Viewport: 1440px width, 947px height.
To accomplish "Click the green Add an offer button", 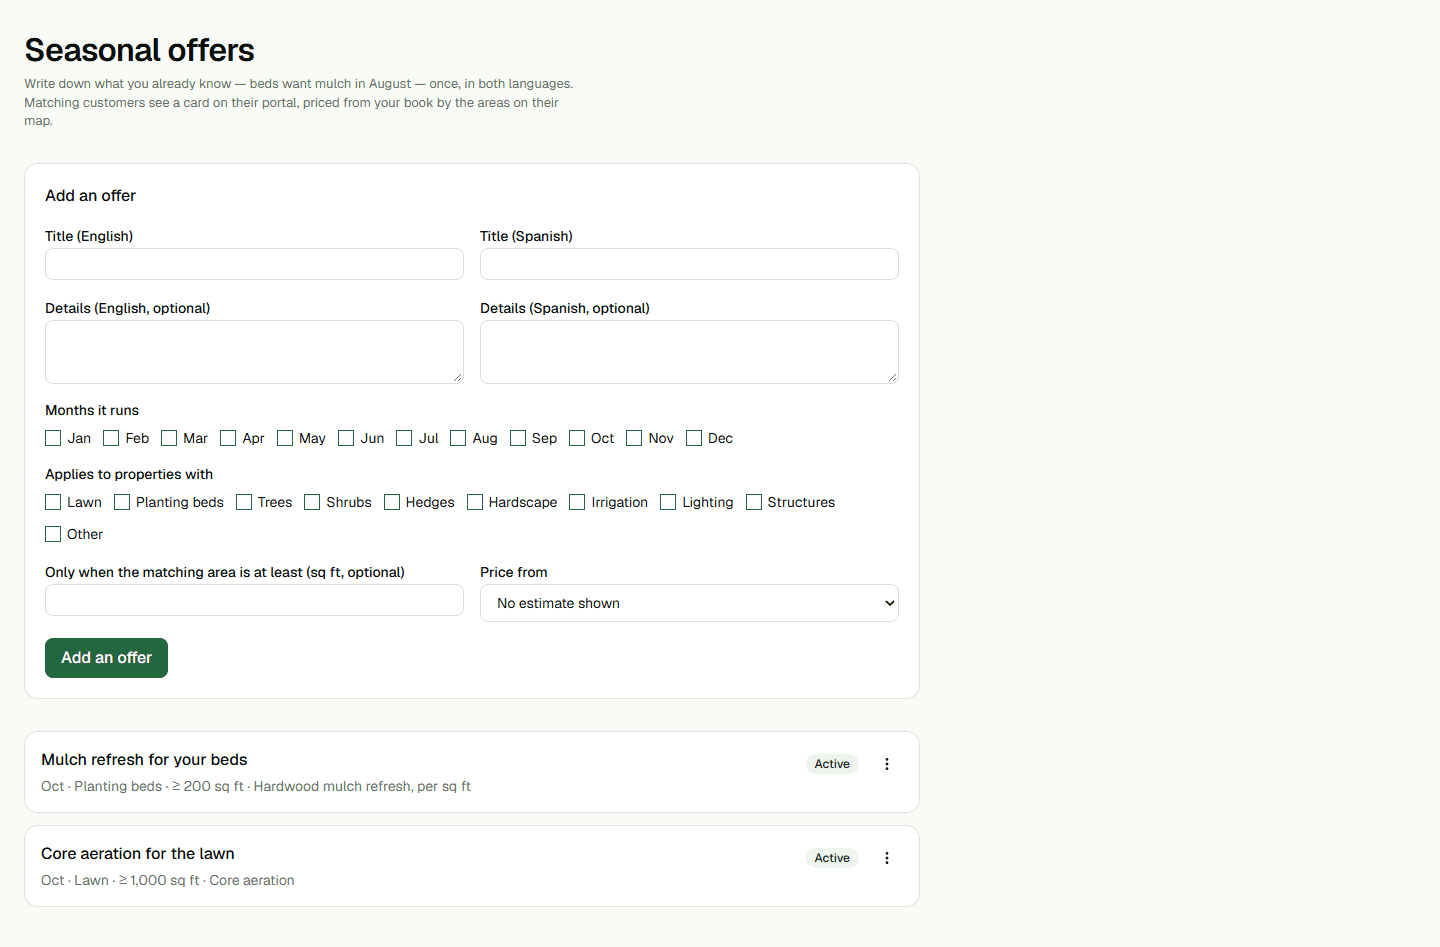I will tap(106, 658).
